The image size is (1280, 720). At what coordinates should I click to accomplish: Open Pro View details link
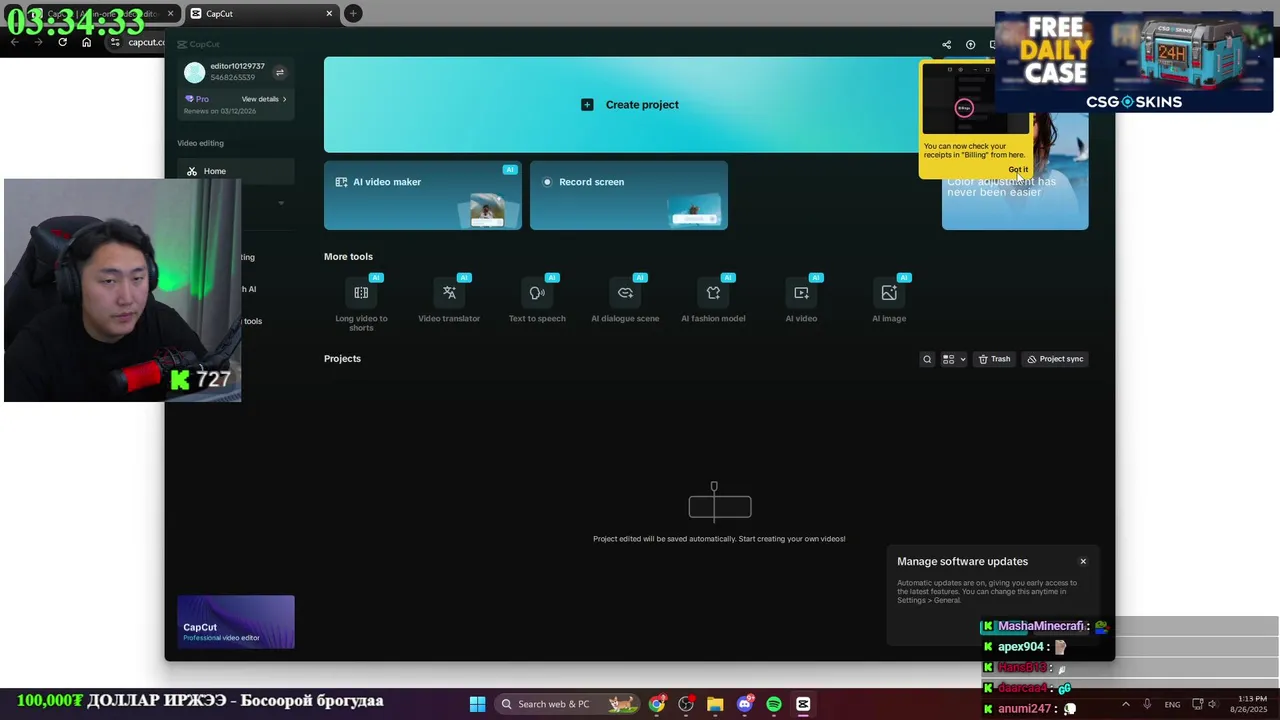pyautogui.click(x=264, y=99)
